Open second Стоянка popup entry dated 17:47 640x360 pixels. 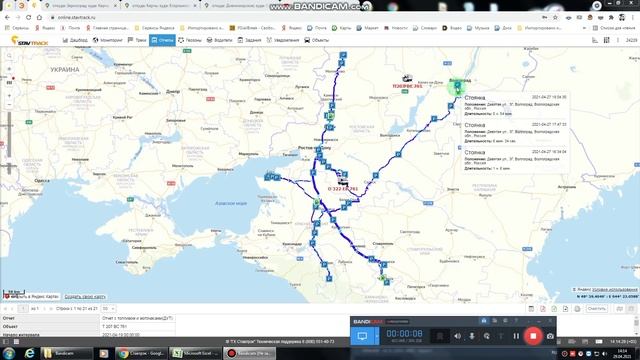515,133
